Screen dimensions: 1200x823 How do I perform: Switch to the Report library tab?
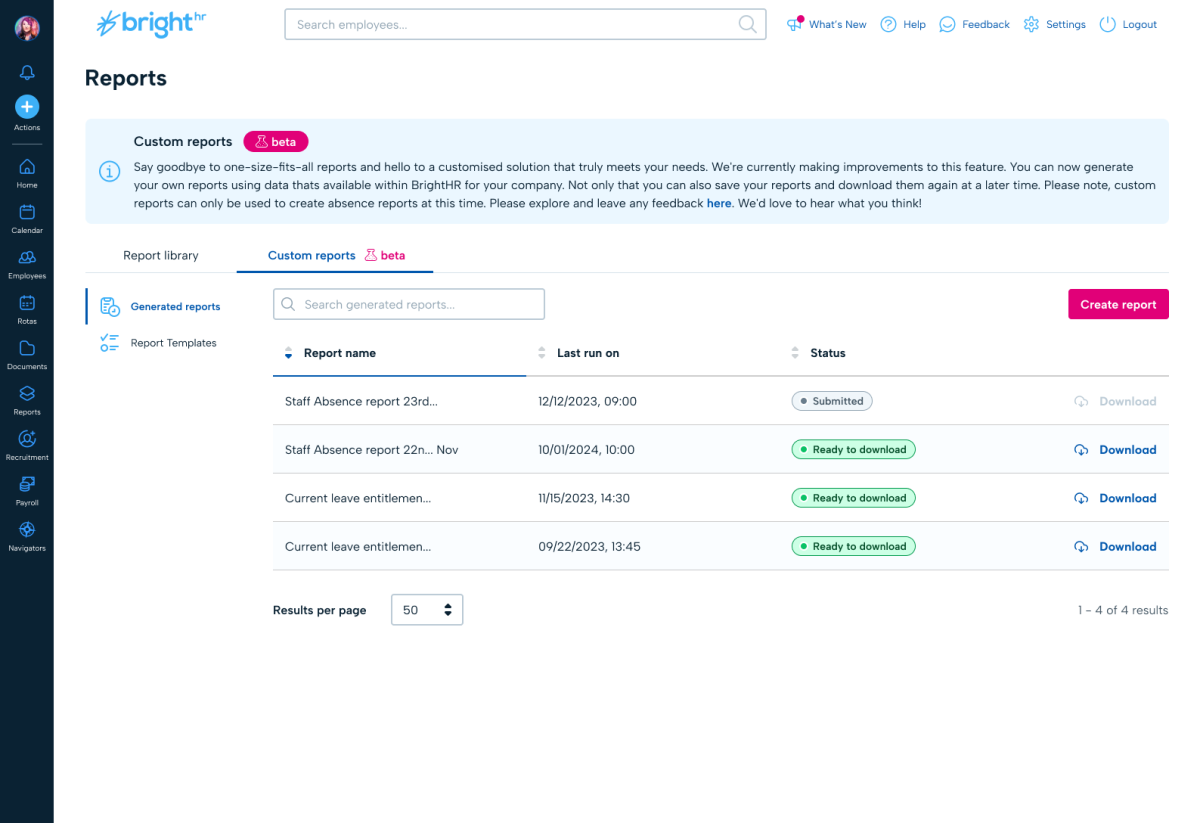tap(160, 255)
